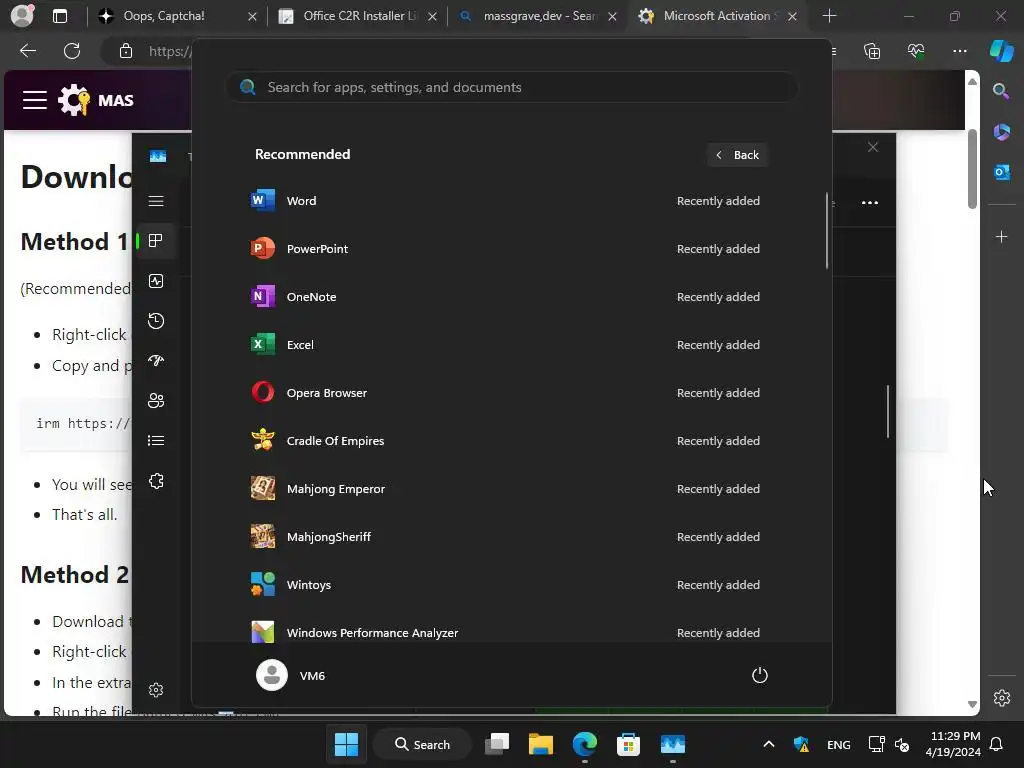This screenshot has width=1024, height=768.
Task: Open Opera Browser icon
Action: pos(263,392)
